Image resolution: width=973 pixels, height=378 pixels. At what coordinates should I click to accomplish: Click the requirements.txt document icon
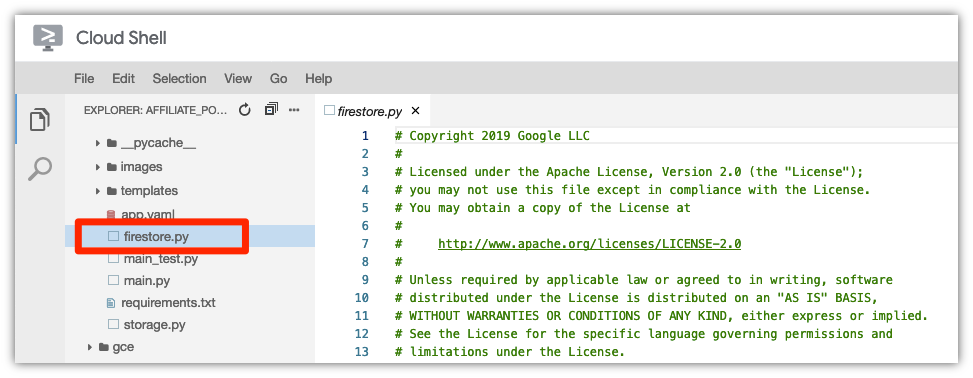pyautogui.click(x=112, y=304)
